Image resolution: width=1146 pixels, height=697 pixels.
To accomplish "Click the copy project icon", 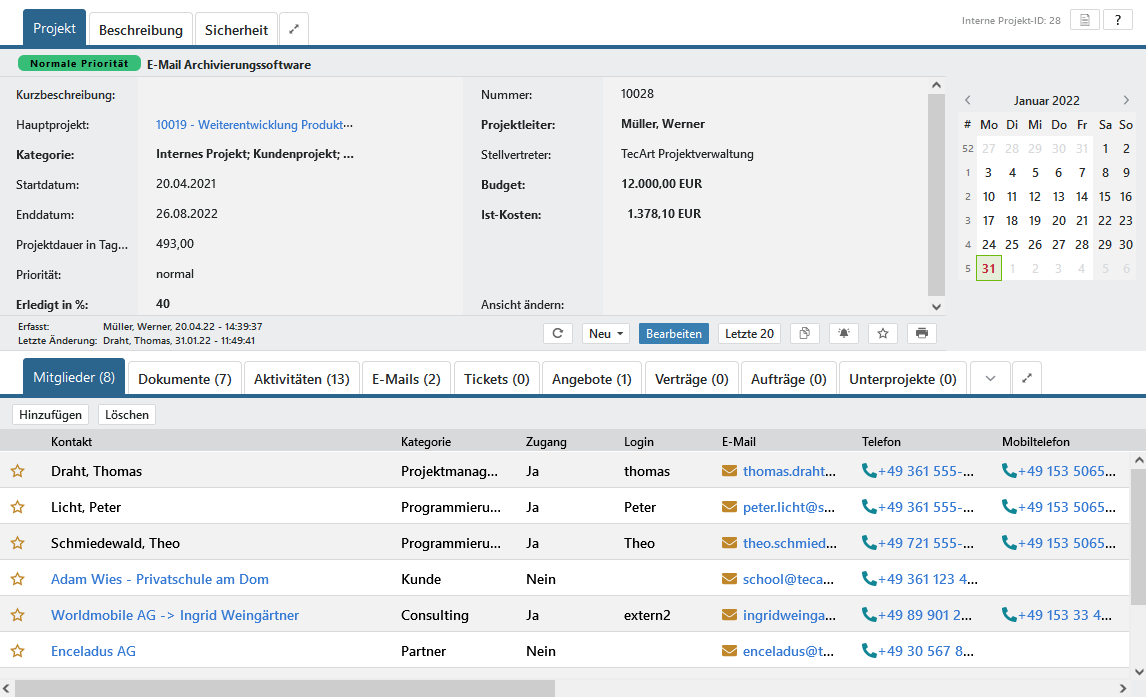I will point(805,334).
